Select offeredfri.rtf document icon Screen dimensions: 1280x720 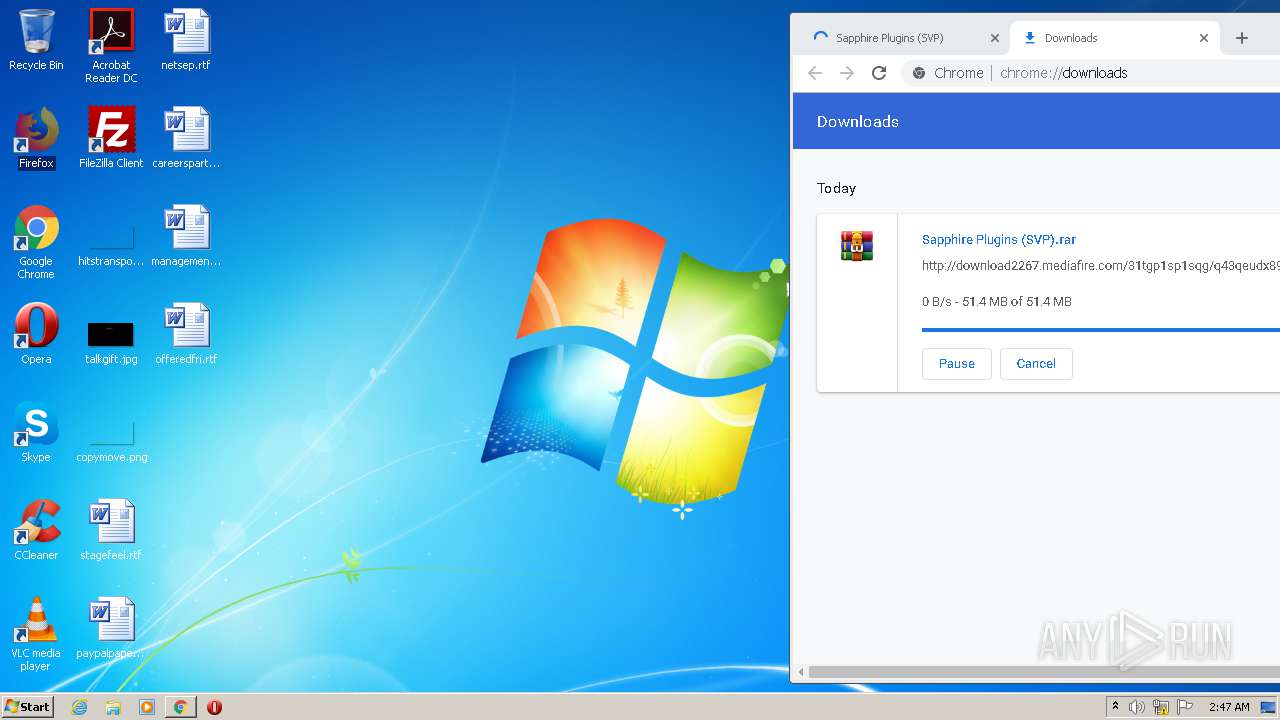186,335
